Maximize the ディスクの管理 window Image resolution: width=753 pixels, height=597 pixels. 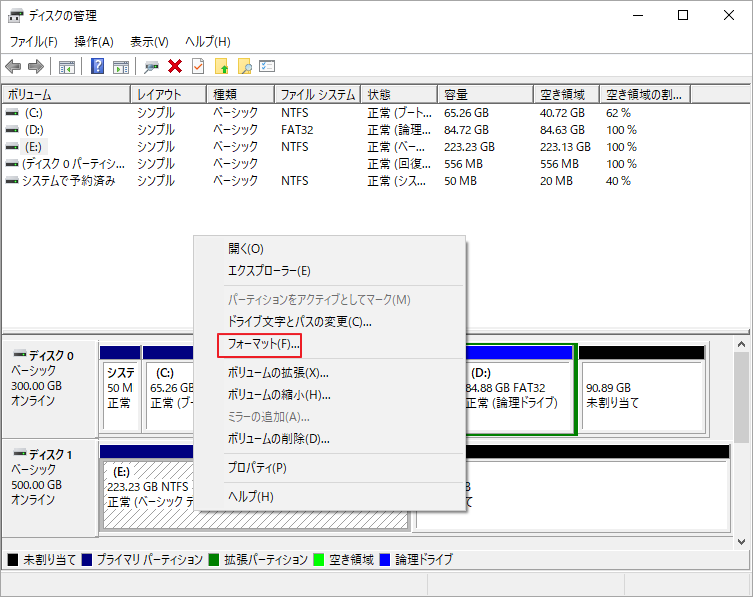pos(682,15)
